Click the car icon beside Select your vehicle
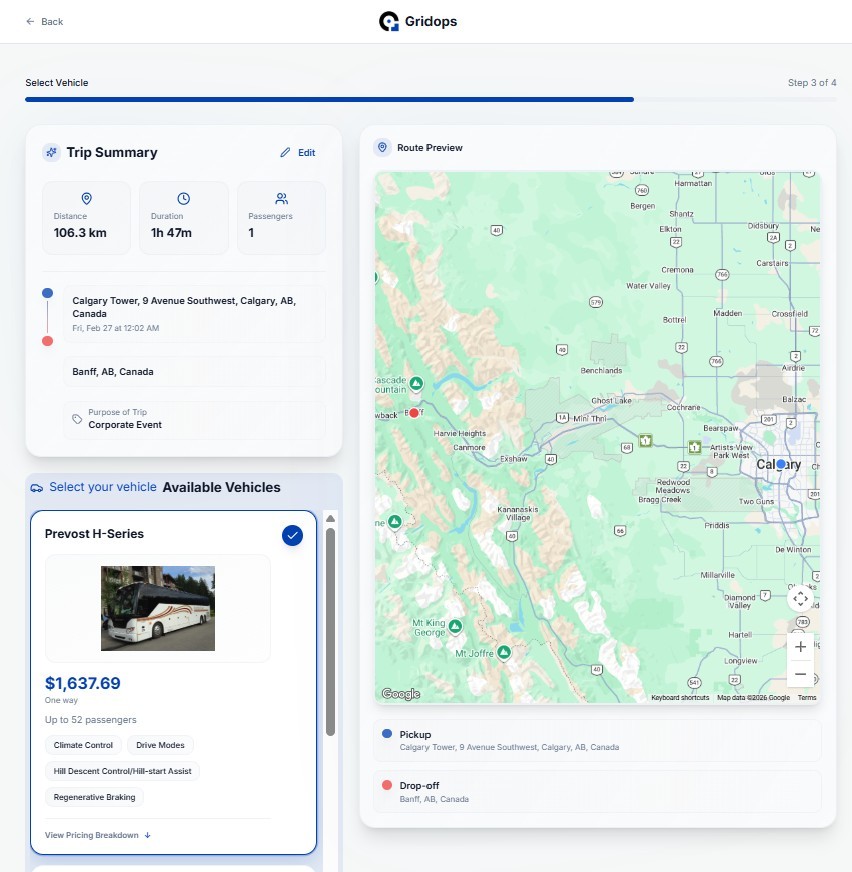 point(37,488)
